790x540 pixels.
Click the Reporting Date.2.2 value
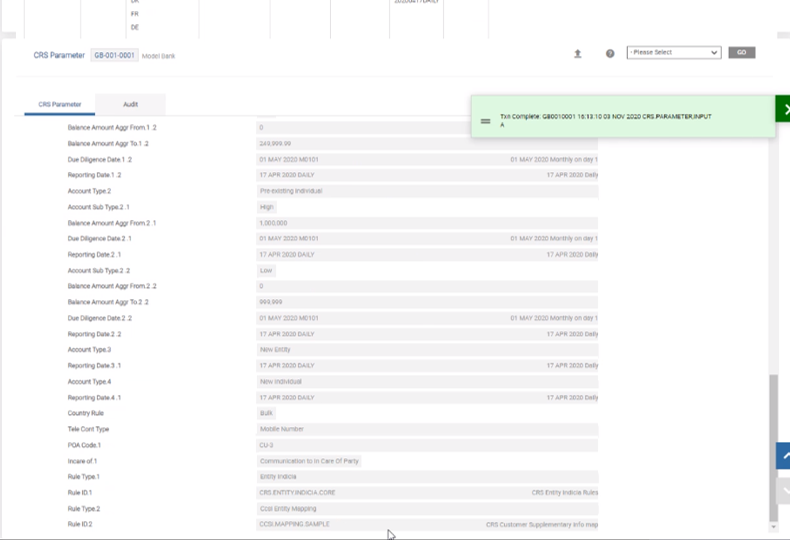click(427, 334)
